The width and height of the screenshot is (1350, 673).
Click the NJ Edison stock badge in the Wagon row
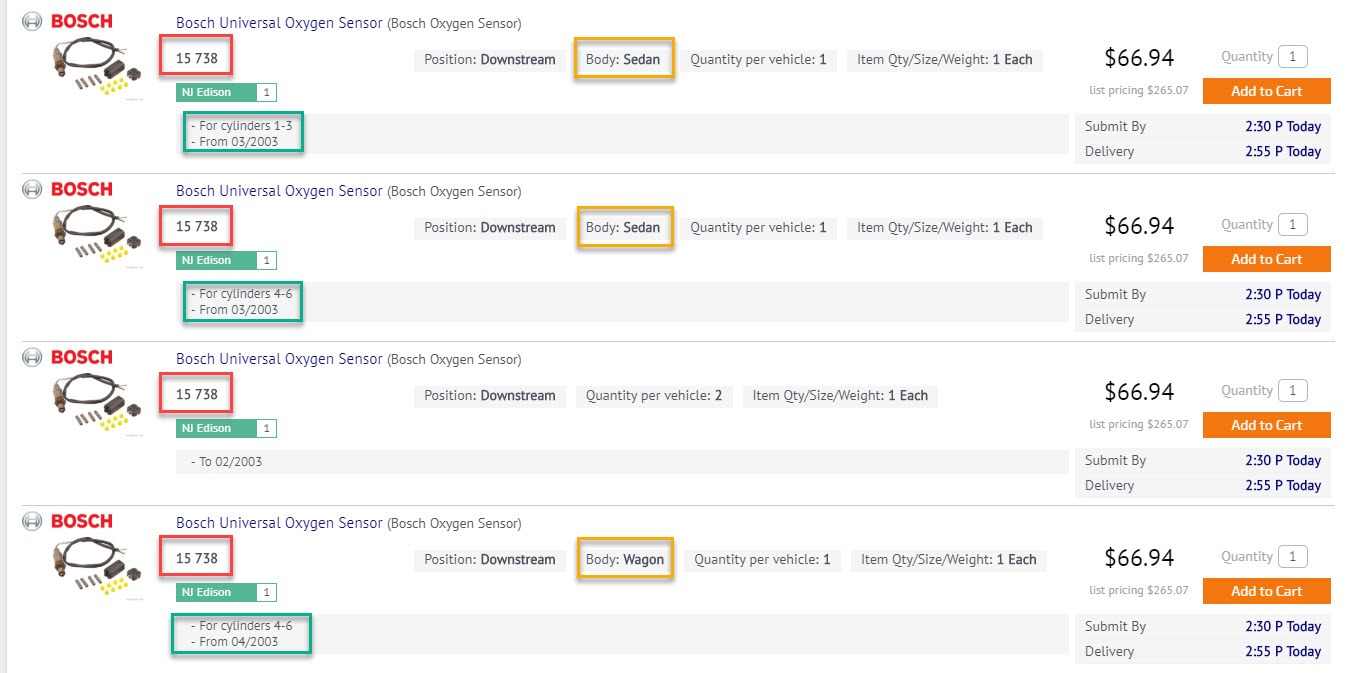point(226,592)
